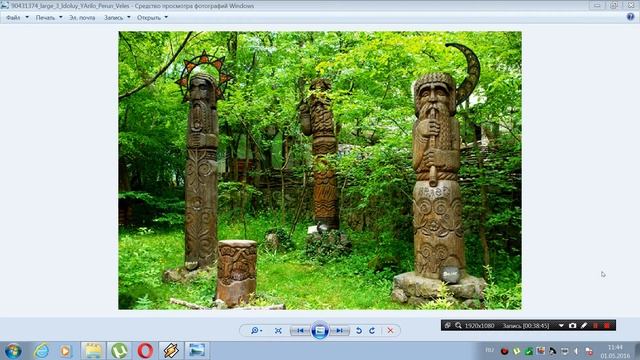Open the File Explorer folder icon

pyautogui.click(x=93, y=351)
